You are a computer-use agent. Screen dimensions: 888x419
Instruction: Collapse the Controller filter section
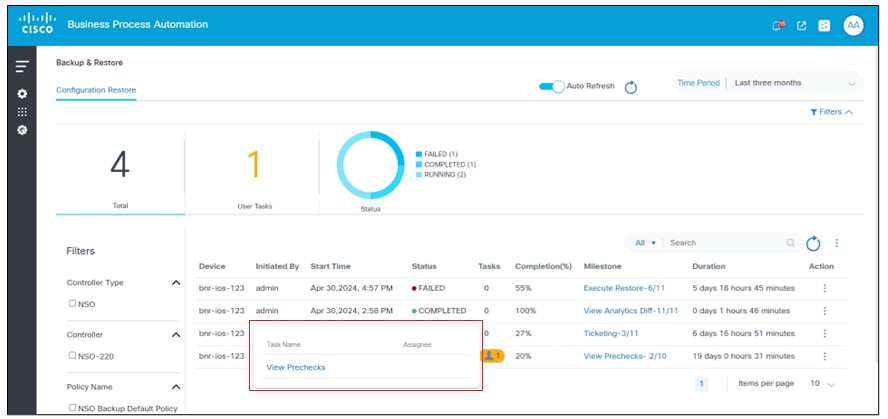[176, 335]
